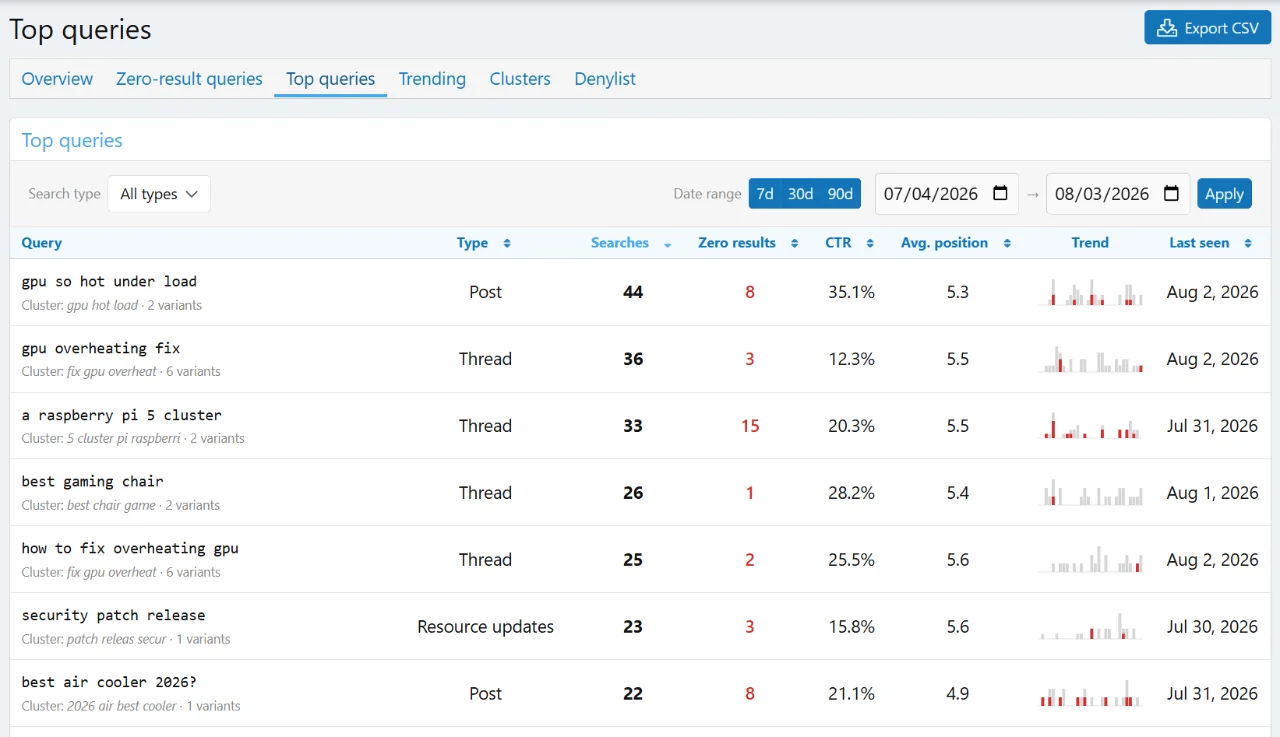Click the Export CSV download icon
The height and width of the screenshot is (737, 1280).
(1166, 28)
